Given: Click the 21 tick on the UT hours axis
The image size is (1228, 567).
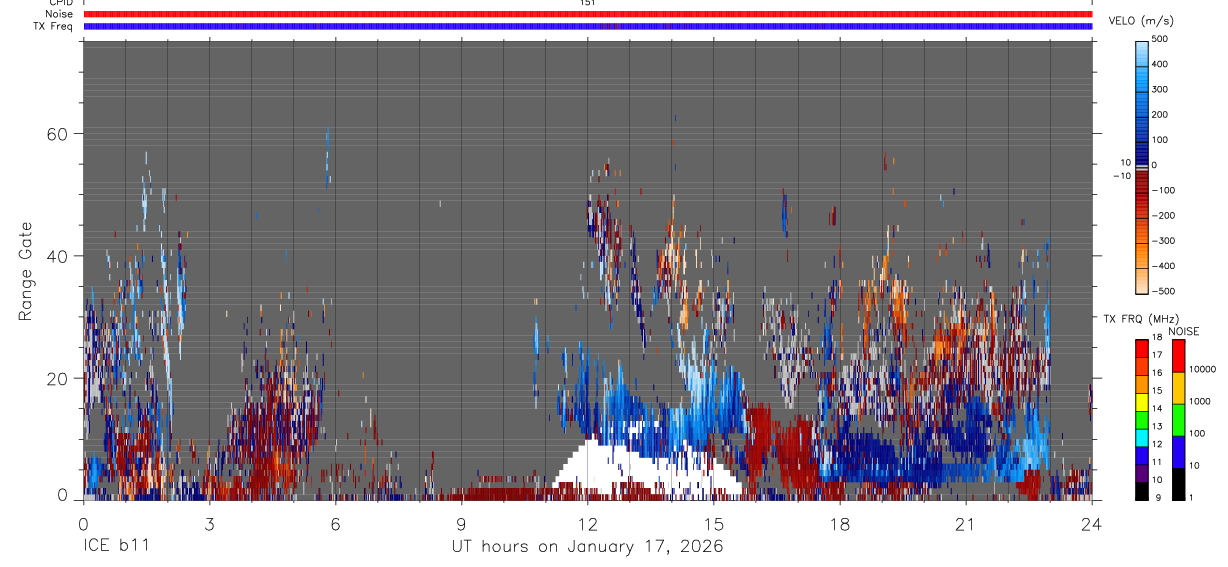Looking at the screenshot, I should 966,524.
